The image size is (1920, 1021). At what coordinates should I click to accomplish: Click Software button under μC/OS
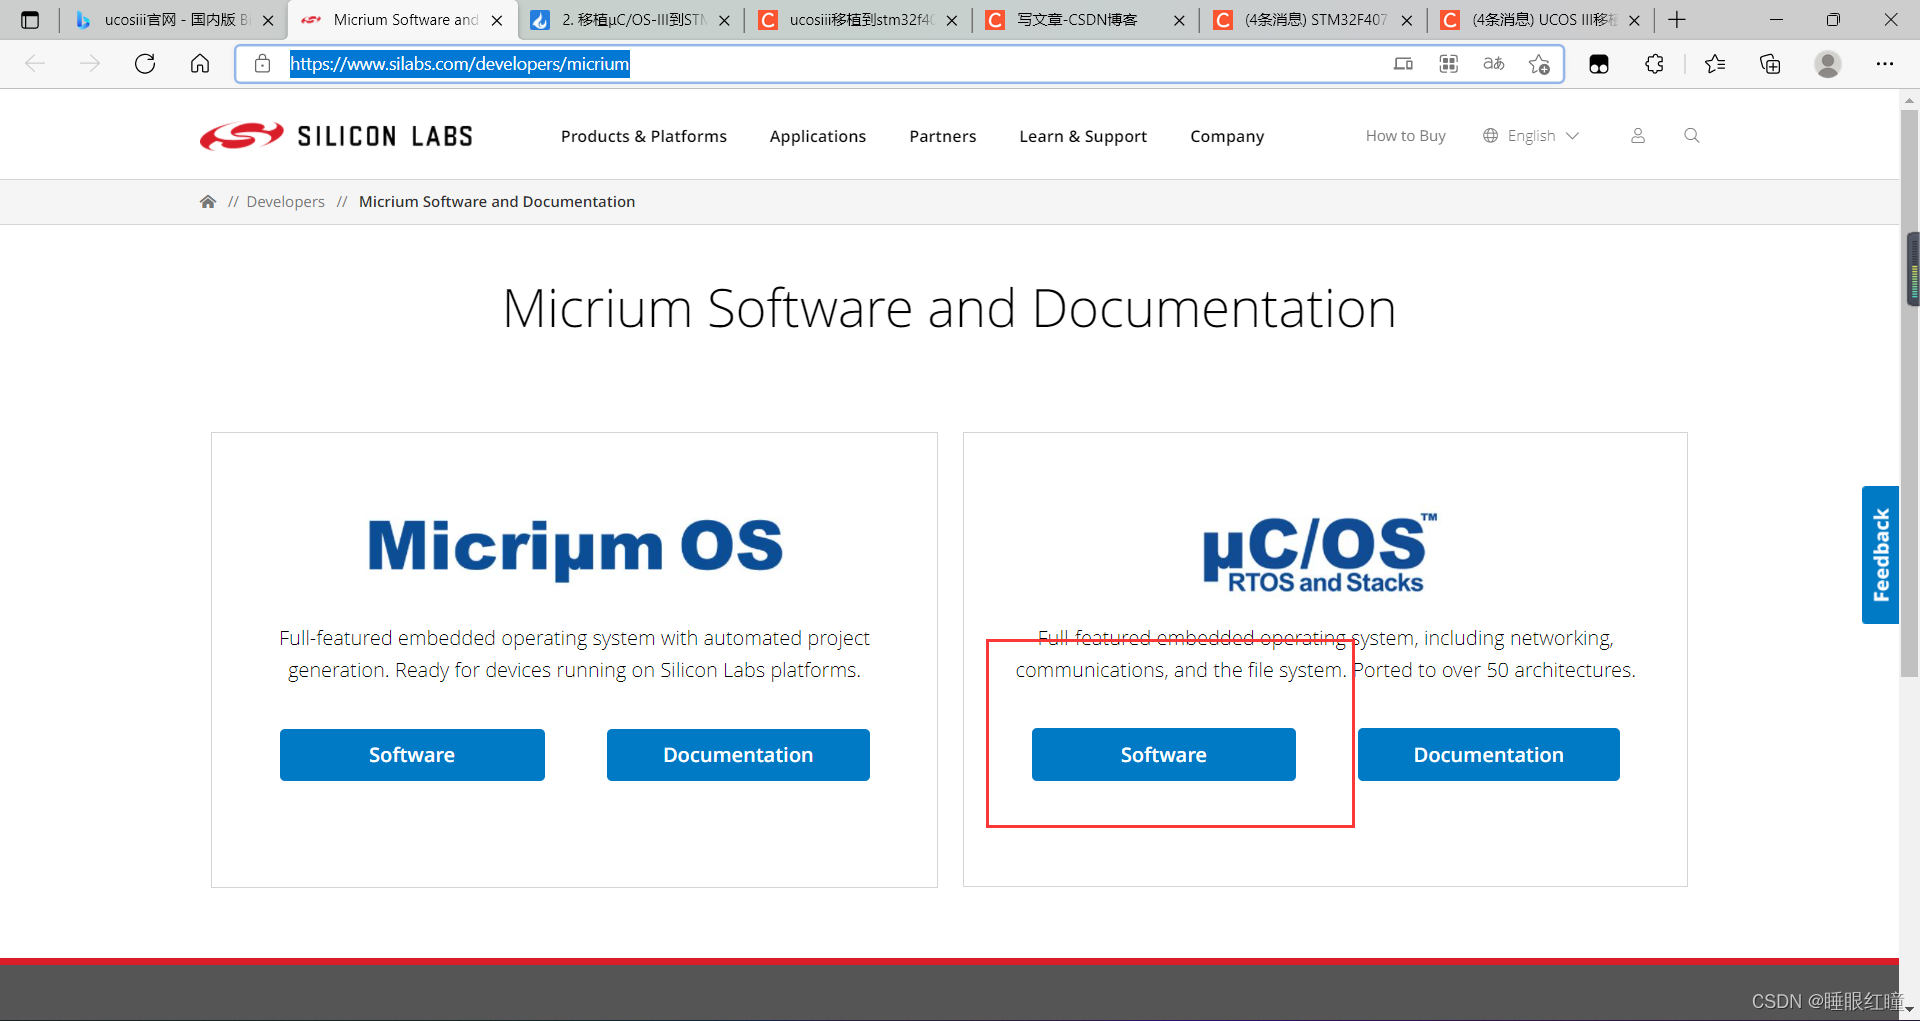click(1164, 755)
